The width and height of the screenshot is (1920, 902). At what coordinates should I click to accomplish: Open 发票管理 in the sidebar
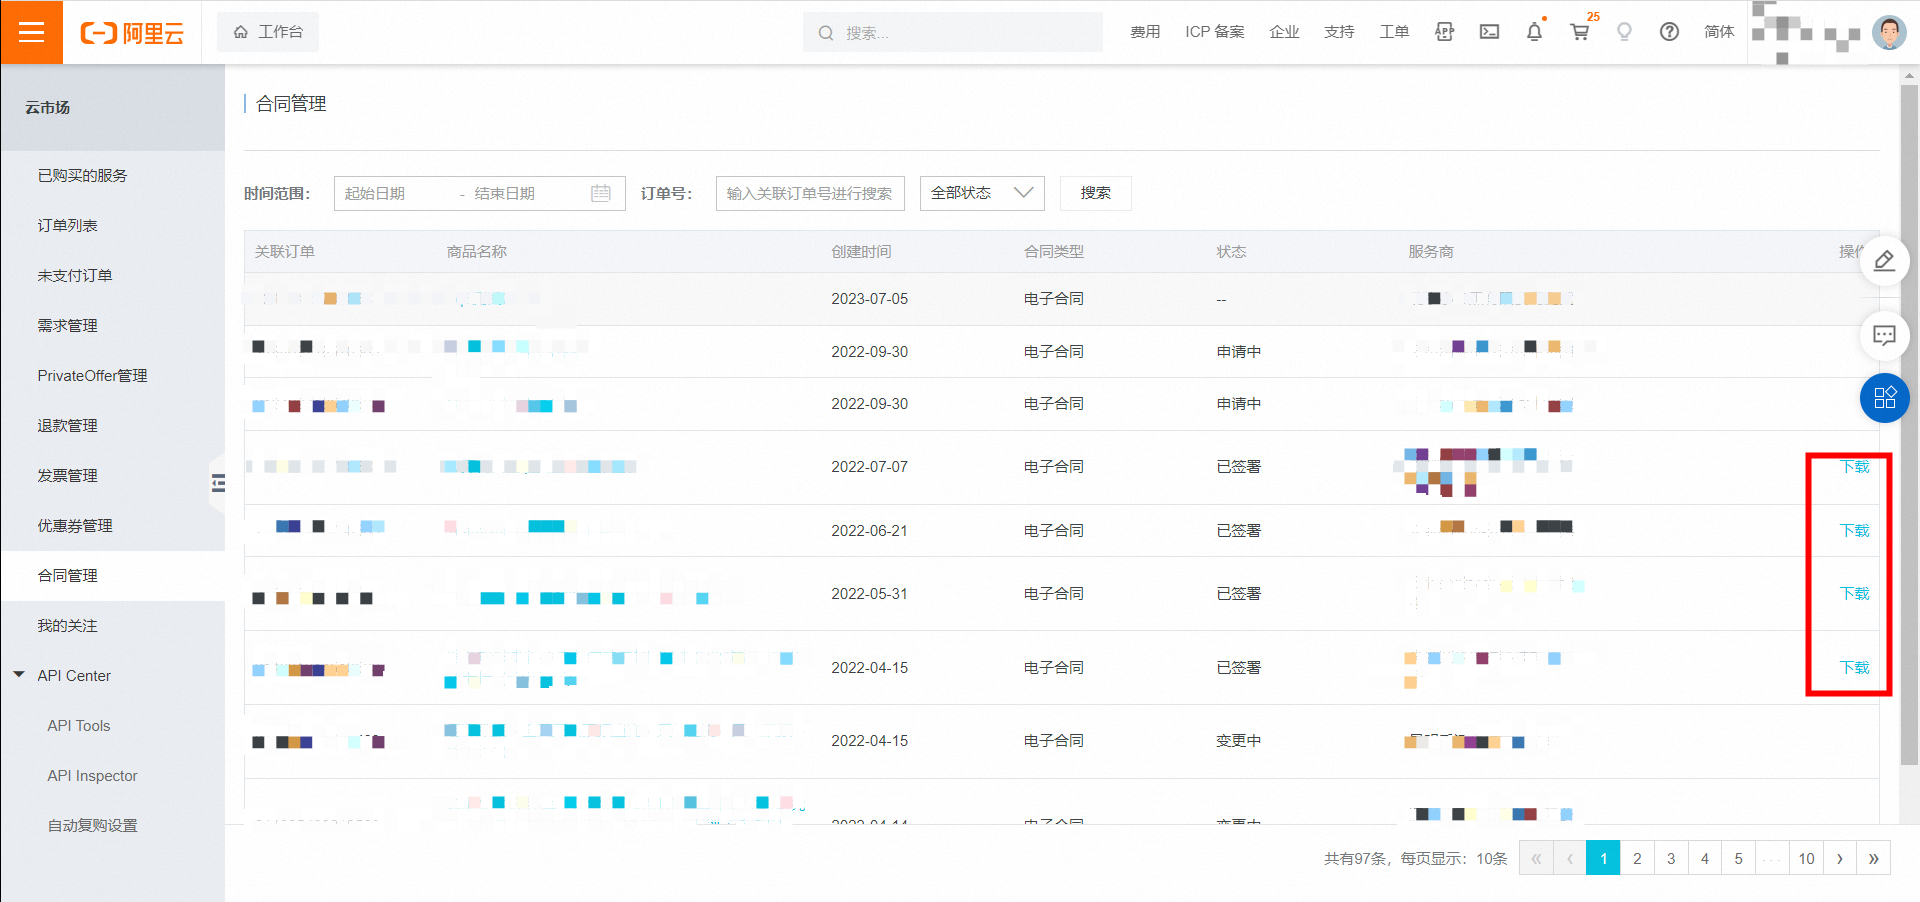click(x=68, y=476)
